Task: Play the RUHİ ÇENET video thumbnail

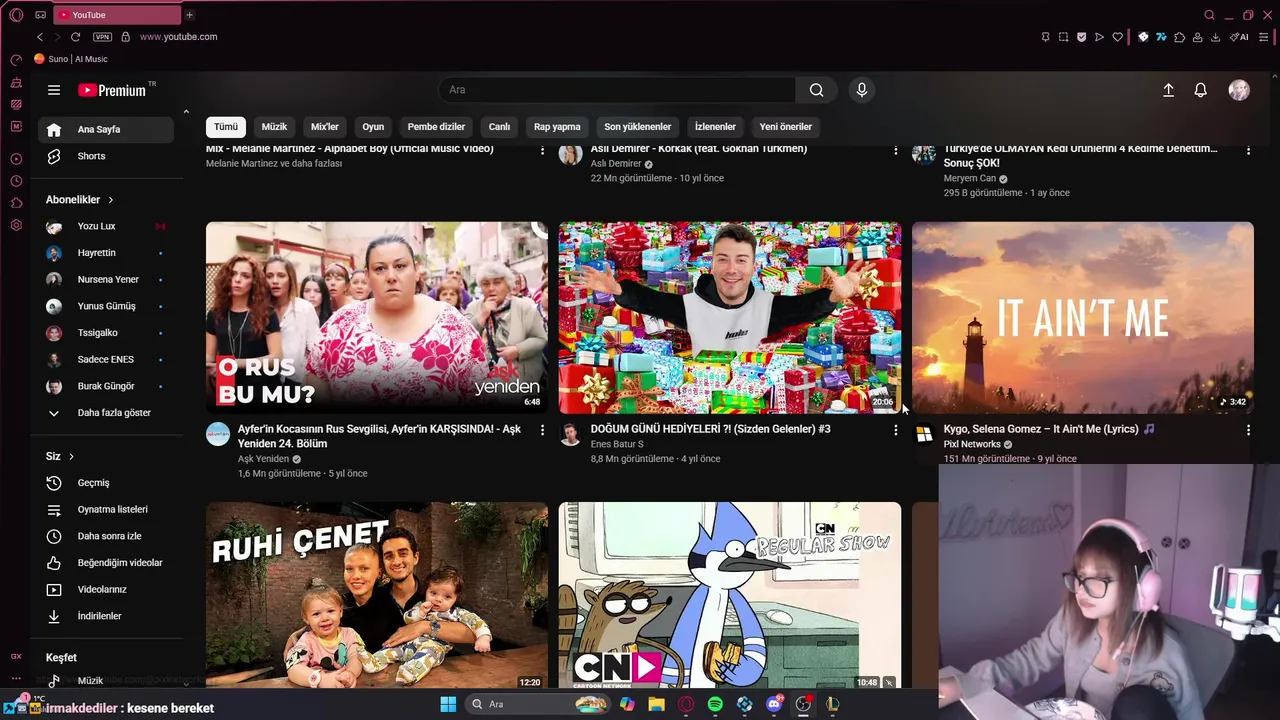Action: click(x=377, y=595)
